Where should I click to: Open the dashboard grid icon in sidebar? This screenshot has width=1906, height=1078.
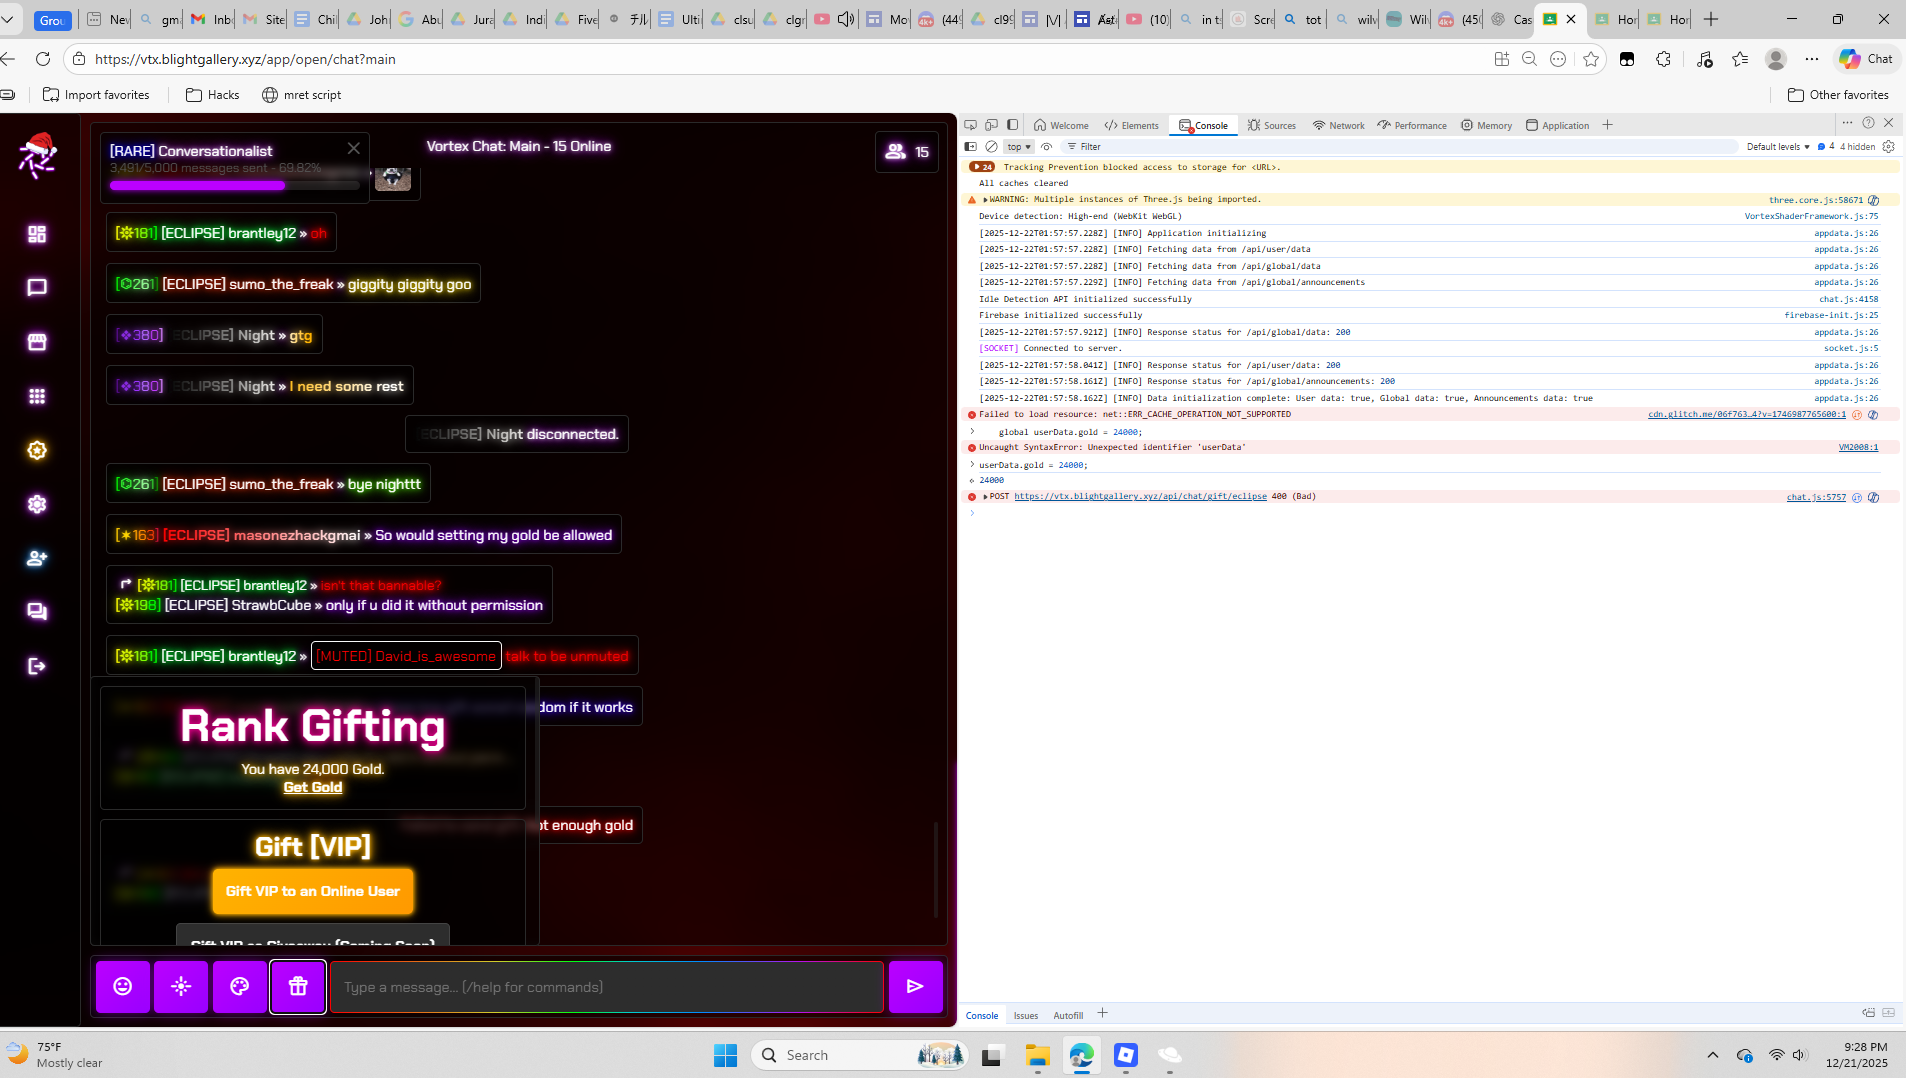click(37, 234)
